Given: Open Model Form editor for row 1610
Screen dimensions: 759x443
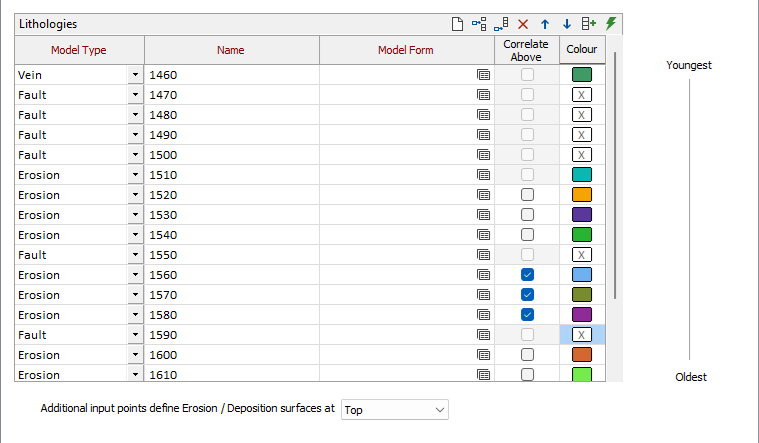Looking at the screenshot, I should coord(483,375).
